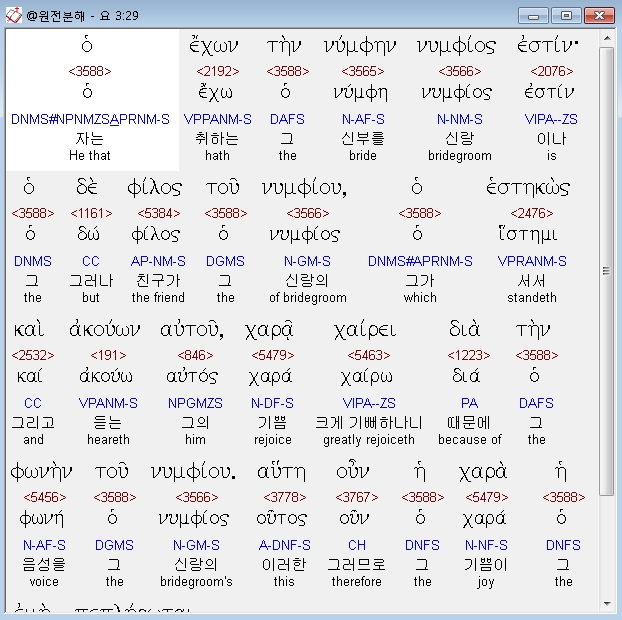Click the scrollbar up arrow
Screen dimensions: 622x620
coord(607,38)
